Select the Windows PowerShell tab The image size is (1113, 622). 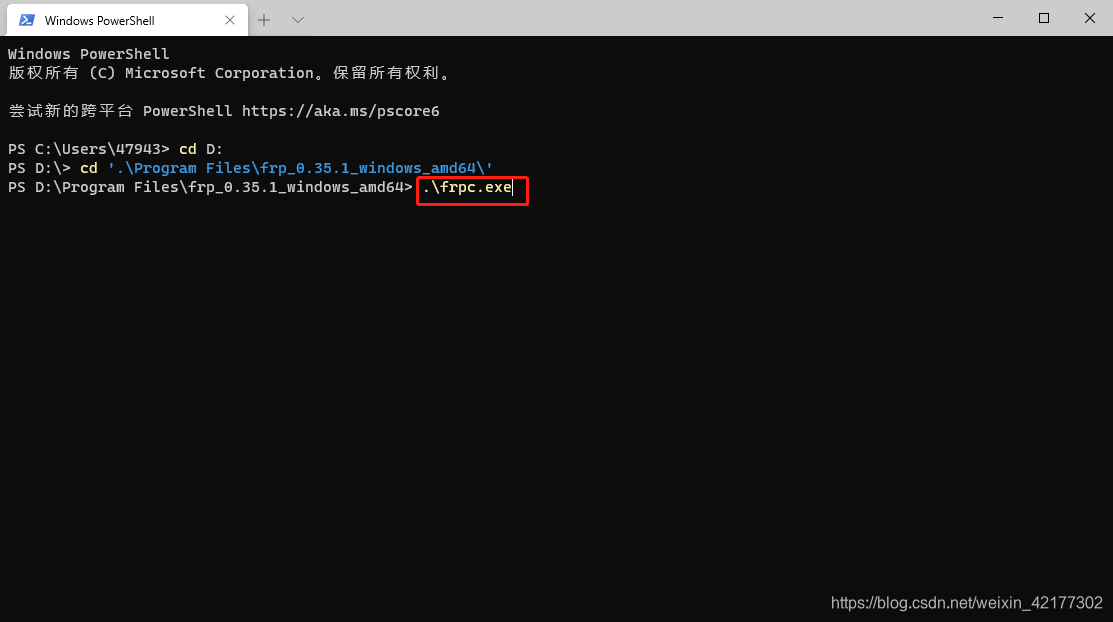(x=110, y=19)
